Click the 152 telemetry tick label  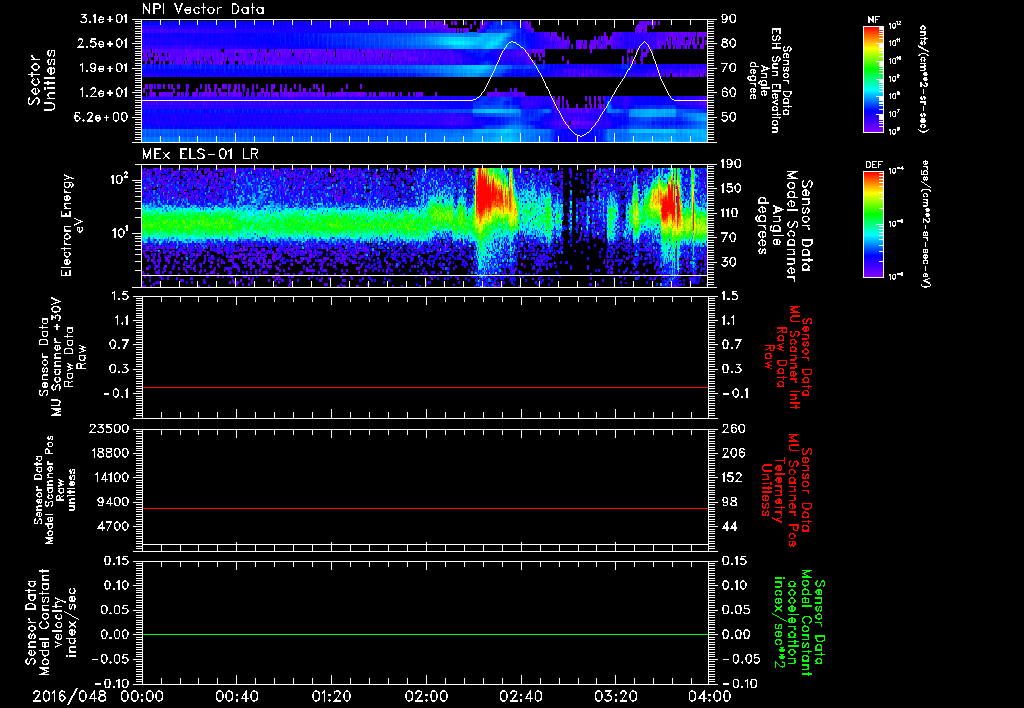(732, 477)
